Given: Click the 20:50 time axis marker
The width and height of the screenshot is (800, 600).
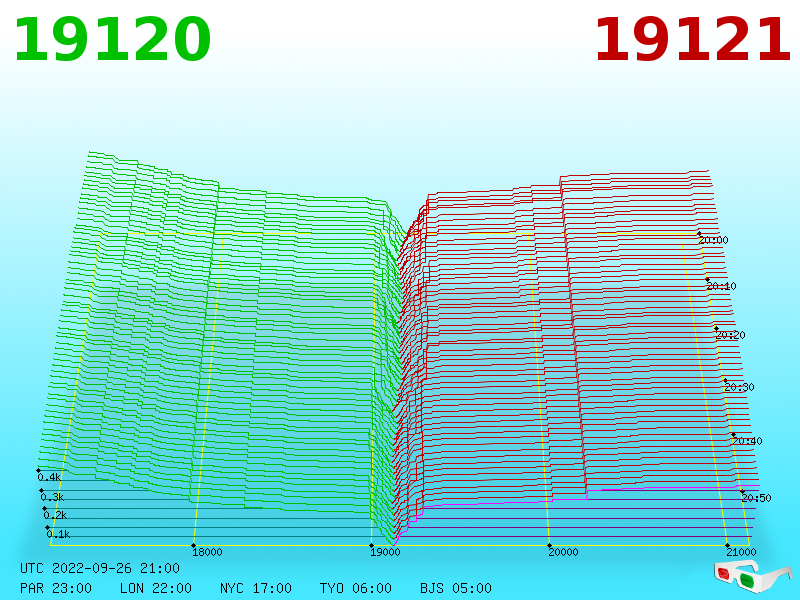Looking at the screenshot, I should (757, 498).
